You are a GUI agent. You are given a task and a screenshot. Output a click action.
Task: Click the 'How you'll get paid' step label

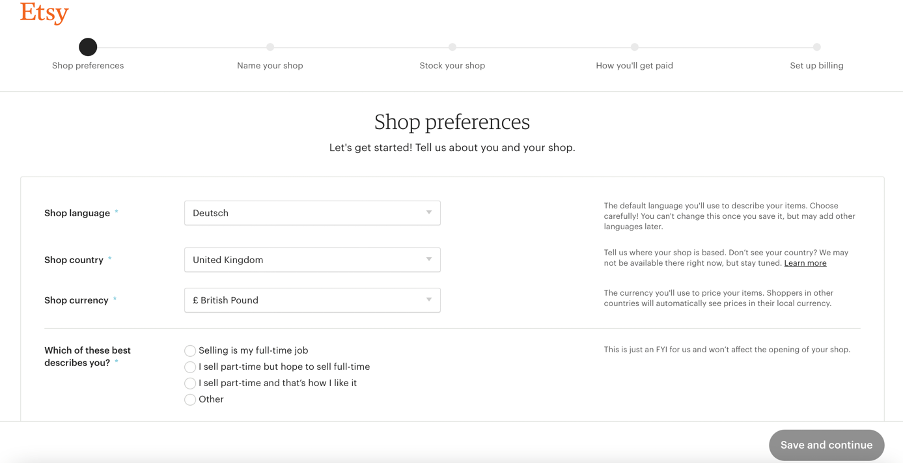pos(634,66)
